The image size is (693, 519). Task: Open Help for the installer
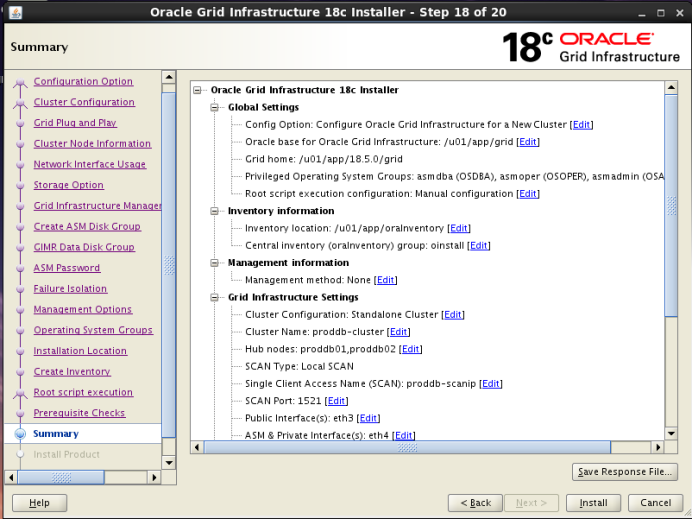pos(39,502)
